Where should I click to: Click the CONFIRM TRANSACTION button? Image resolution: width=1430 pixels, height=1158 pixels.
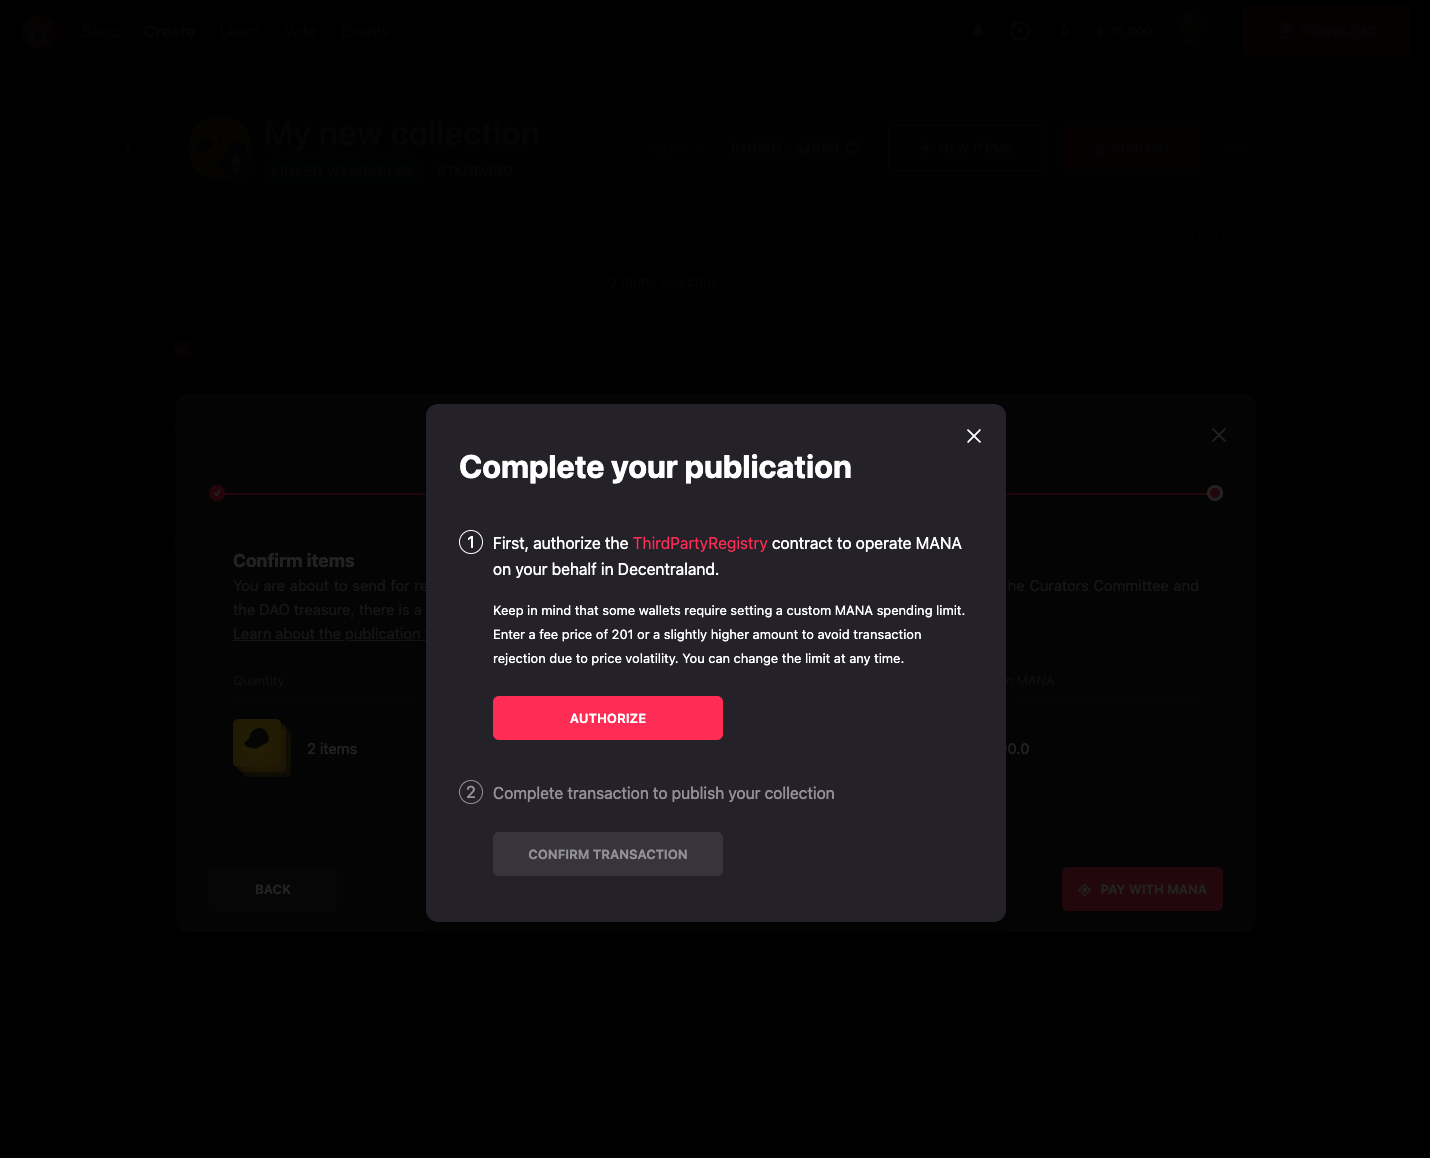(x=608, y=854)
